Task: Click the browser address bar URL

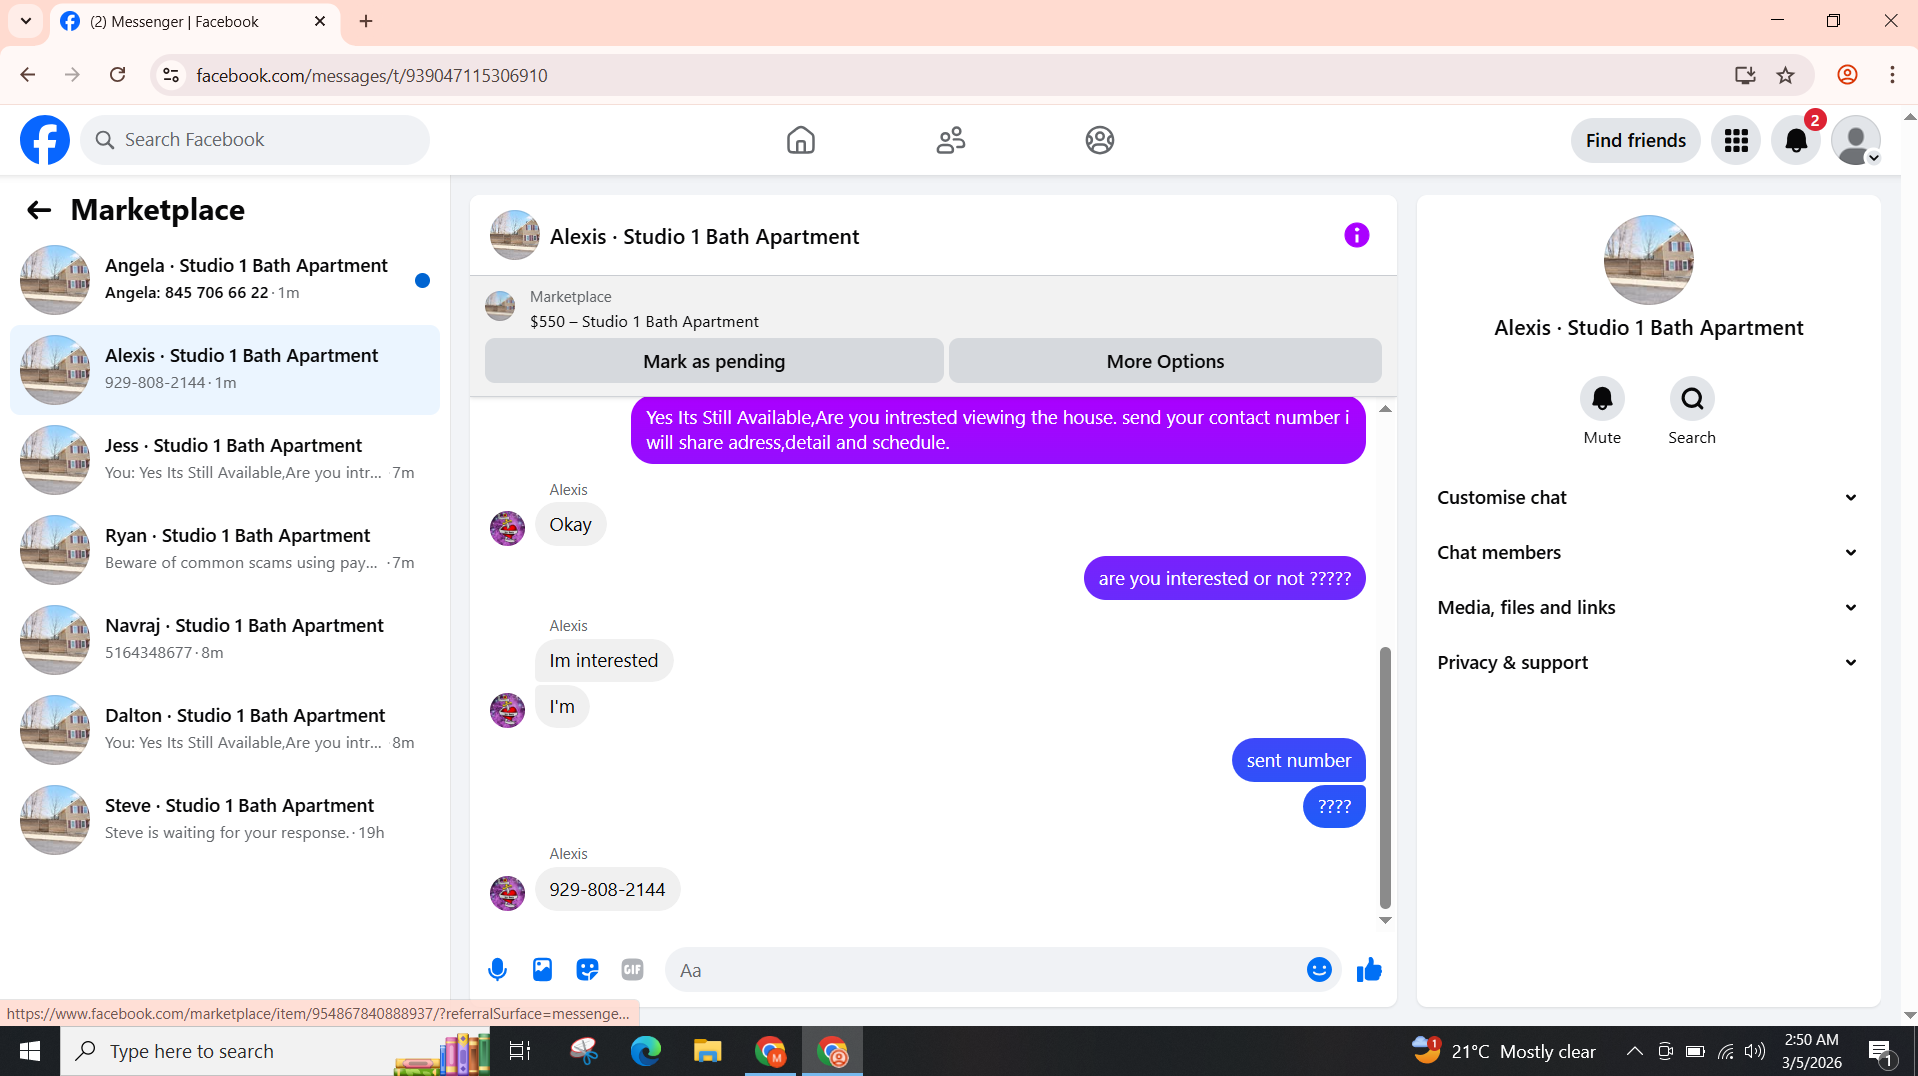Action: point(372,75)
